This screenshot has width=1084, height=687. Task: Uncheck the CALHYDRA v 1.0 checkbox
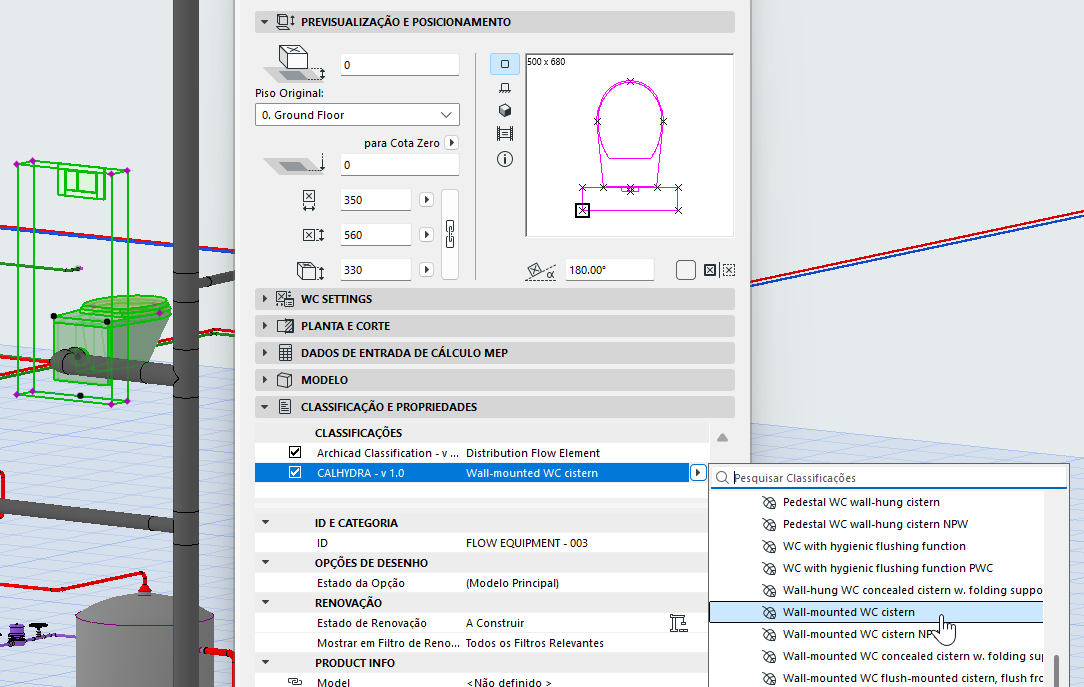(x=295, y=473)
